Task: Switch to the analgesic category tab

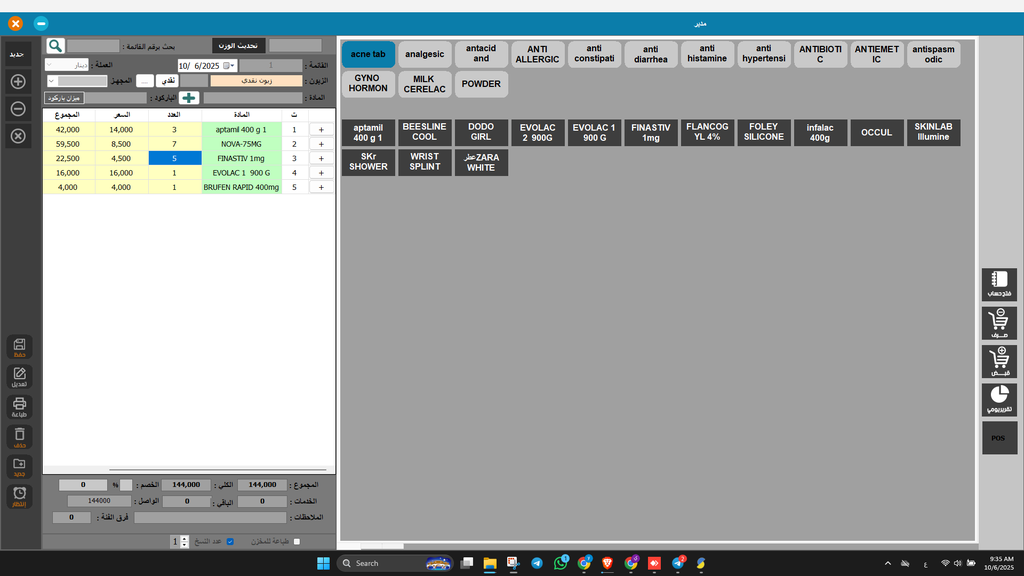Action: (x=425, y=54)
